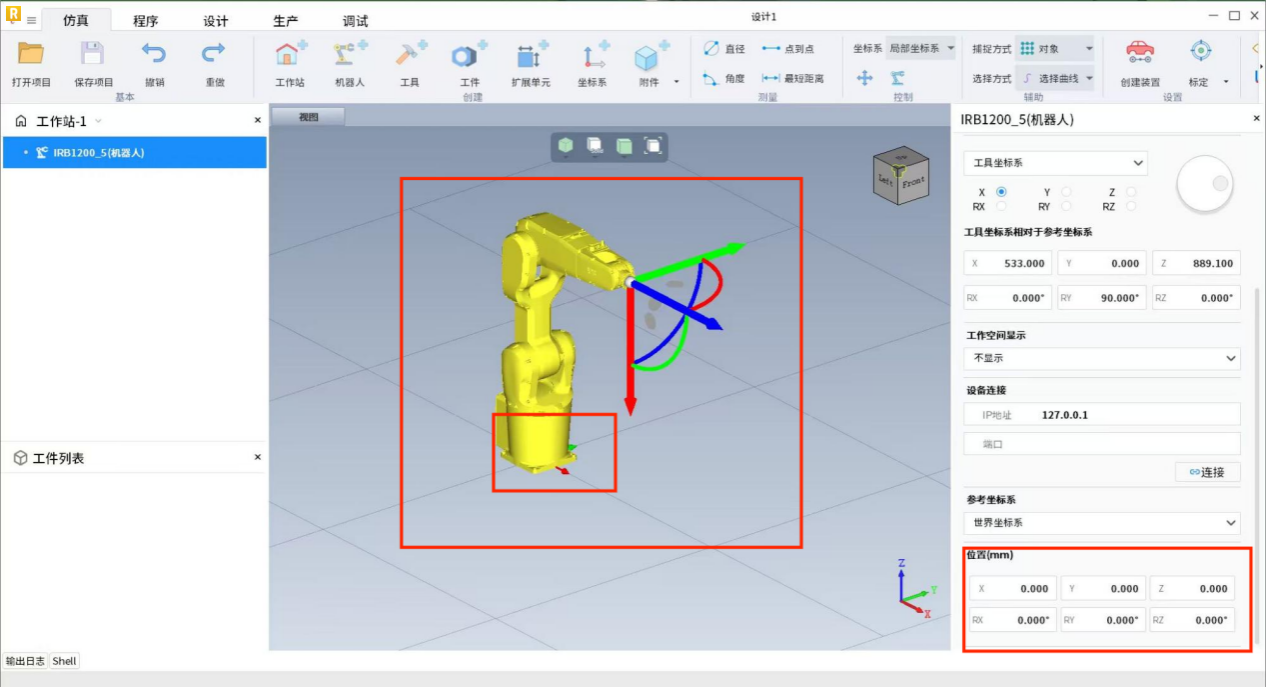Click the 端口 port input field
This screenshot has width=1266, height=687.
(x=1101, y=444)
